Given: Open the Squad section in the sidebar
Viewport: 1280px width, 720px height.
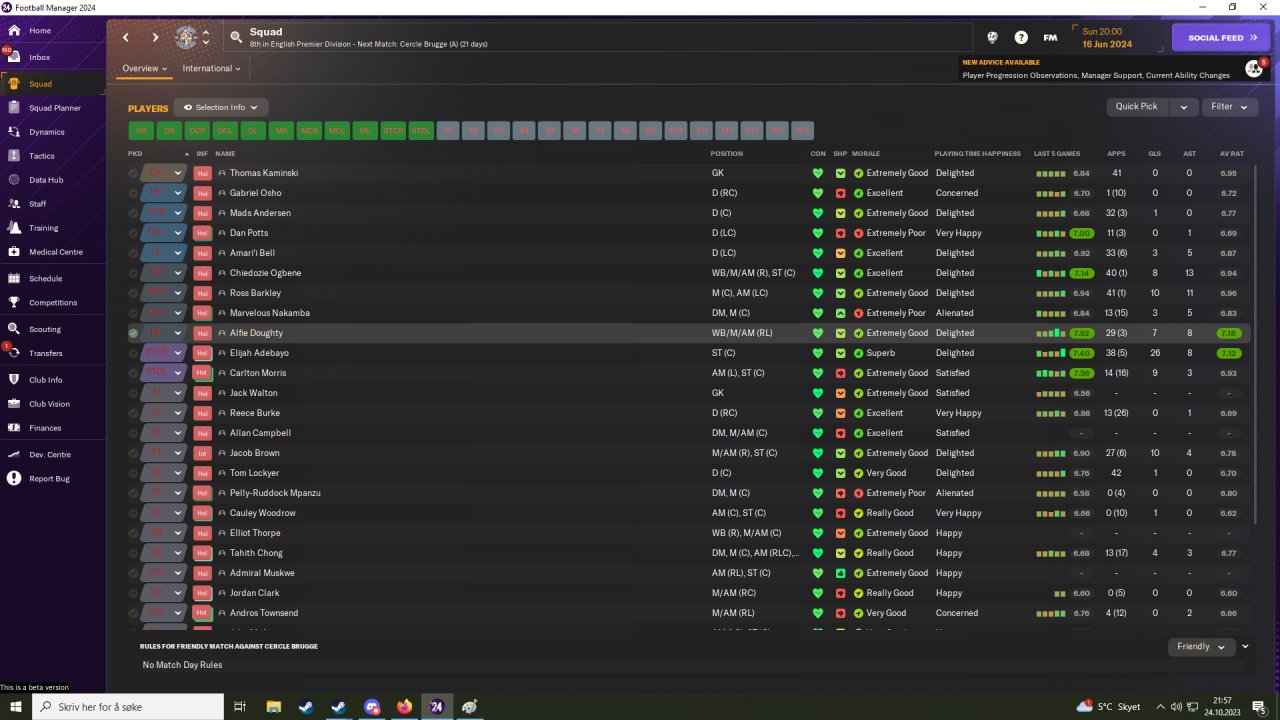Looking at the screenshot, I should click(52, 84).
